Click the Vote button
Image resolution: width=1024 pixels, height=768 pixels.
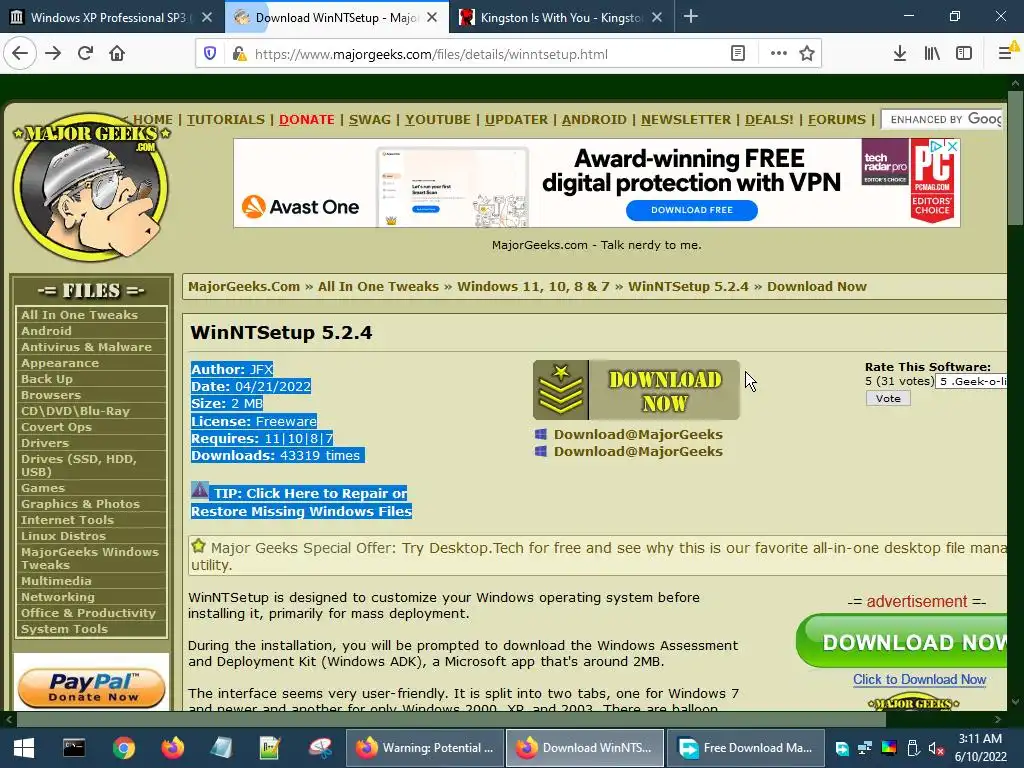[888, 398]
